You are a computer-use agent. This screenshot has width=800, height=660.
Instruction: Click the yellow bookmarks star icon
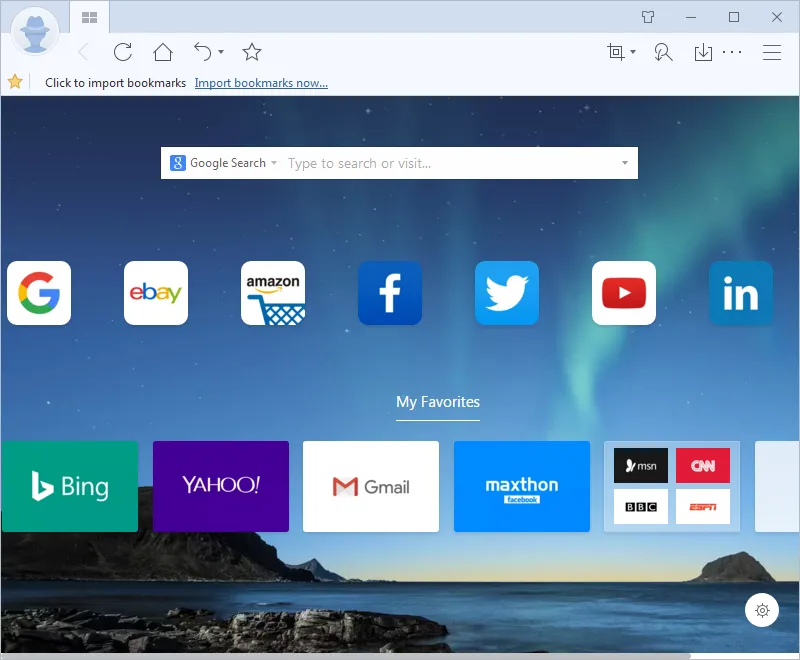click(15, 82)
